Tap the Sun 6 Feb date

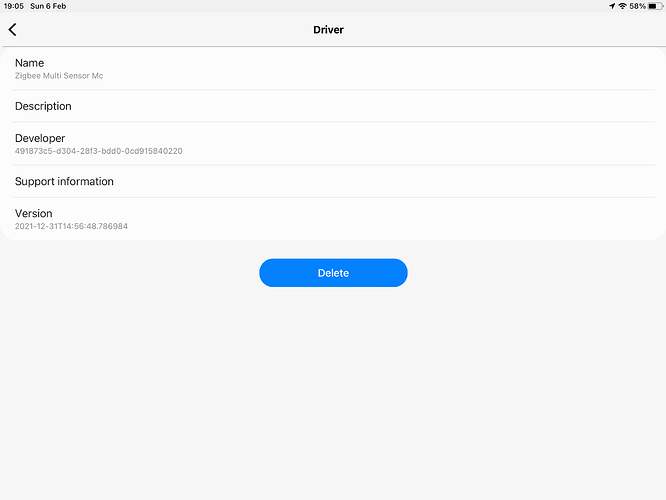pos(48,6)
